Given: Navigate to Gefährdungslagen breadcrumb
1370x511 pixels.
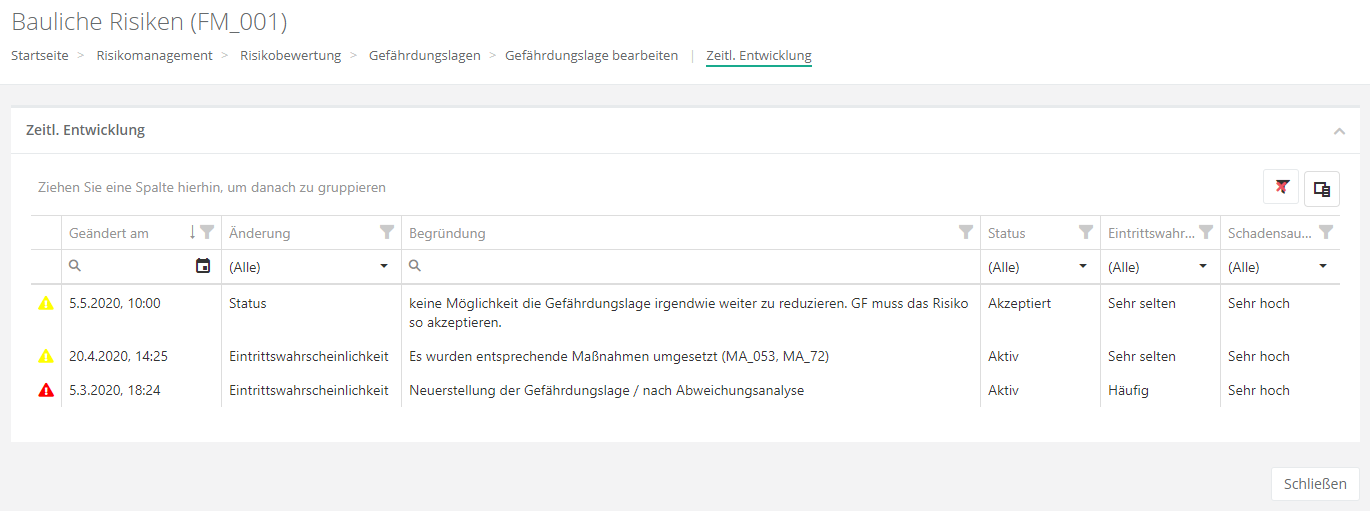Looking at the screenshot, I should [x=424, y=56].
